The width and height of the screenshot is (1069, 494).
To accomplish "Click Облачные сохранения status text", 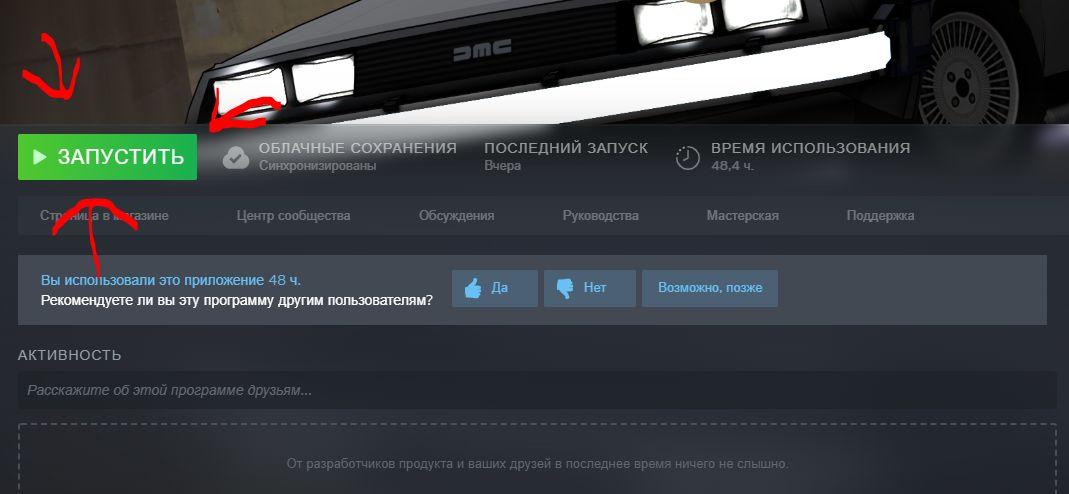I will 358,156.
